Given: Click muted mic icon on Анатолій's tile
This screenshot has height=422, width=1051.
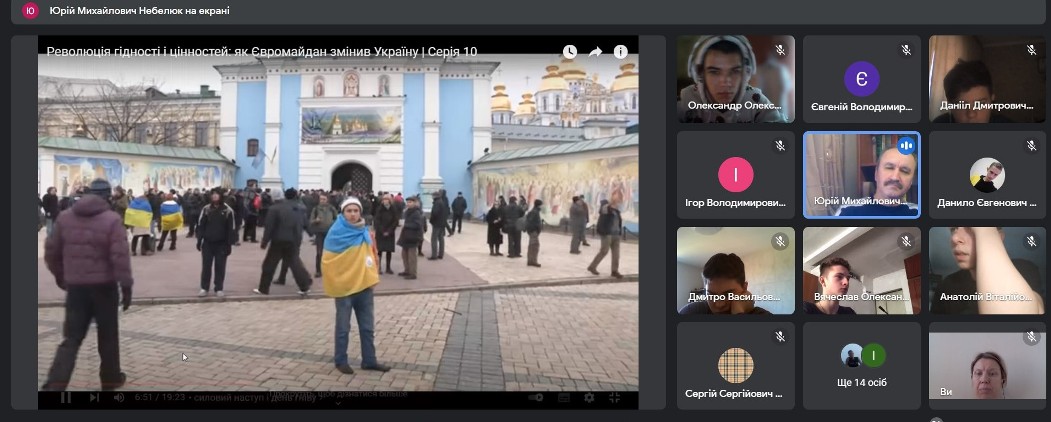Looking at the screenshot, I should coord(1032,242).
